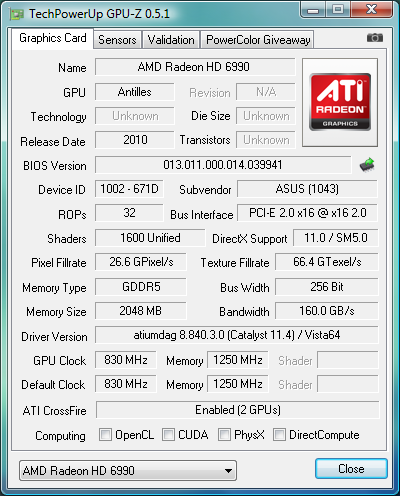Click the Driver Version field
400x496 pixels.
tap(237, 335)
